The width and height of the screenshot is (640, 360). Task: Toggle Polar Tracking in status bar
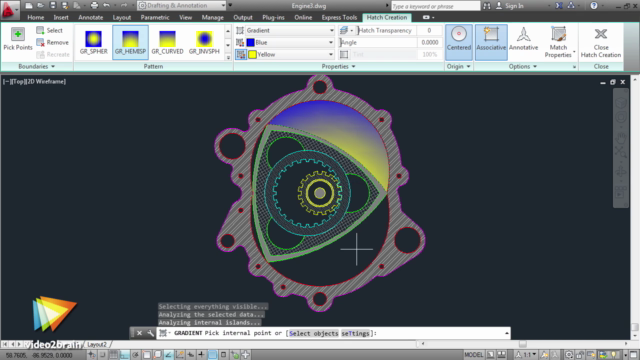point(135,355)
